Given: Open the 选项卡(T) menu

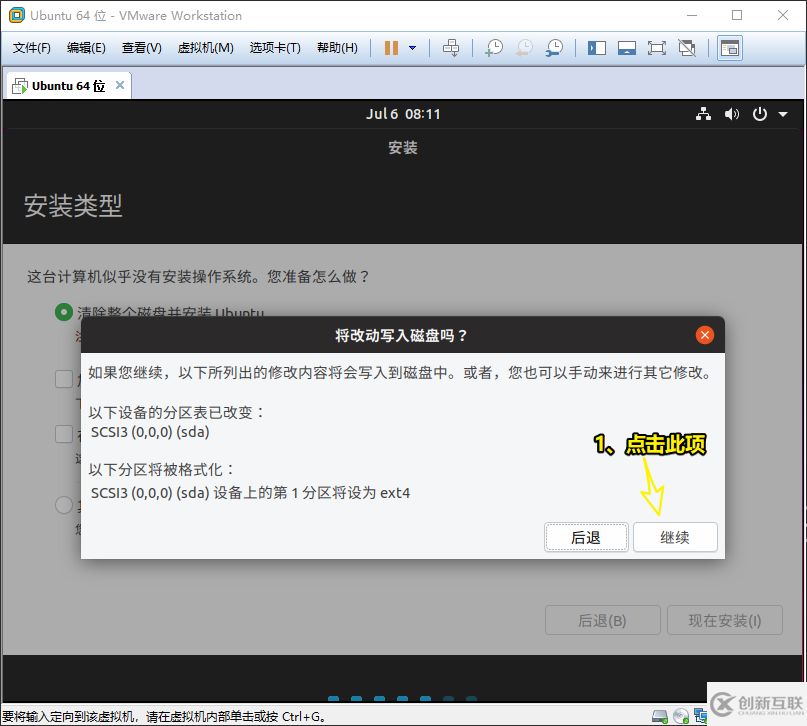Looking at the screenshot, I should point(275,48).
